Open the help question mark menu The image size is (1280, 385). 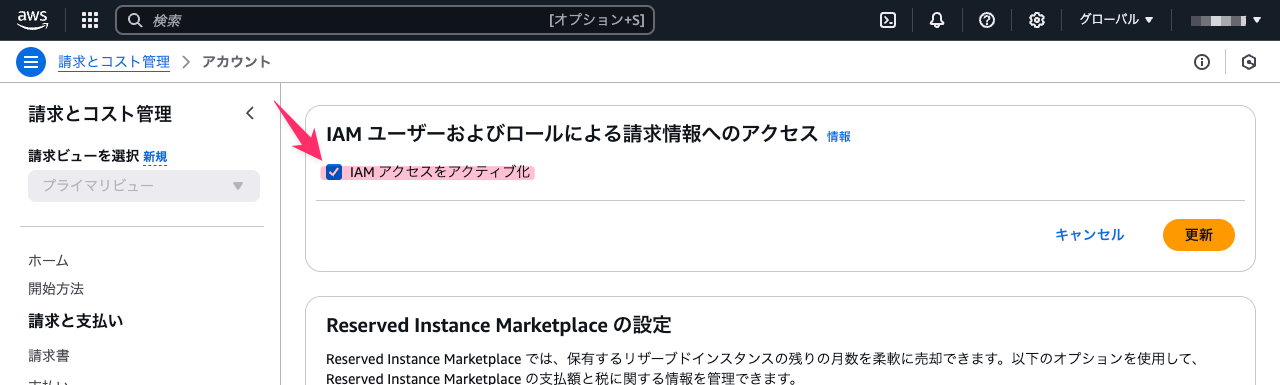[x=987, y=20]
